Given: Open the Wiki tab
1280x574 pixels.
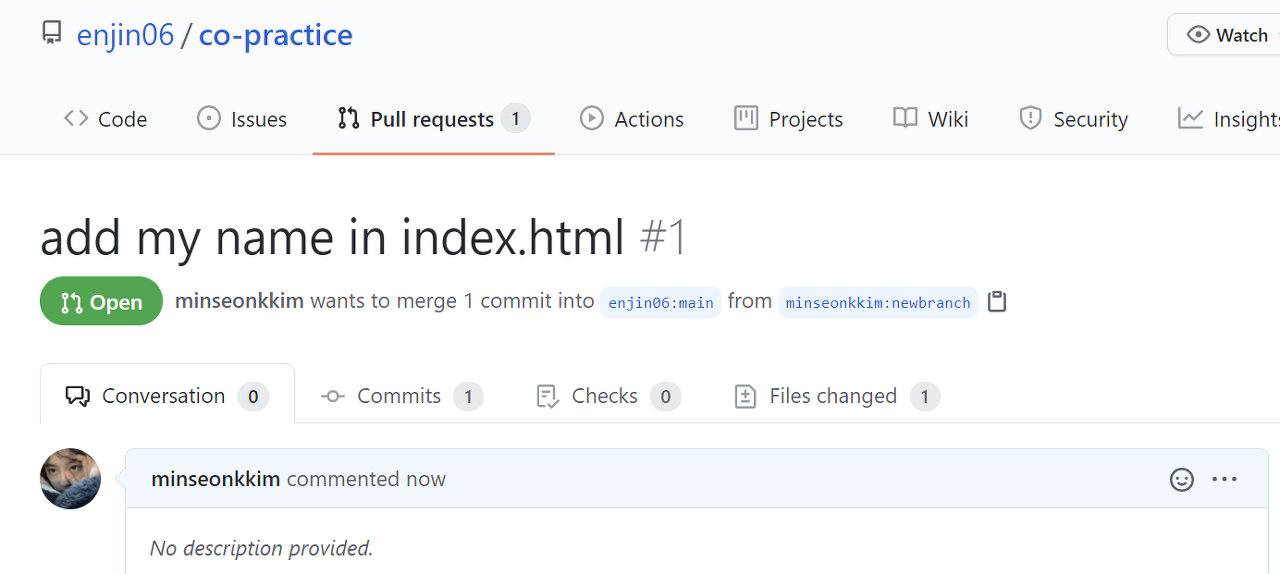Looking at the screenshot, I should (x=931, y=119).
